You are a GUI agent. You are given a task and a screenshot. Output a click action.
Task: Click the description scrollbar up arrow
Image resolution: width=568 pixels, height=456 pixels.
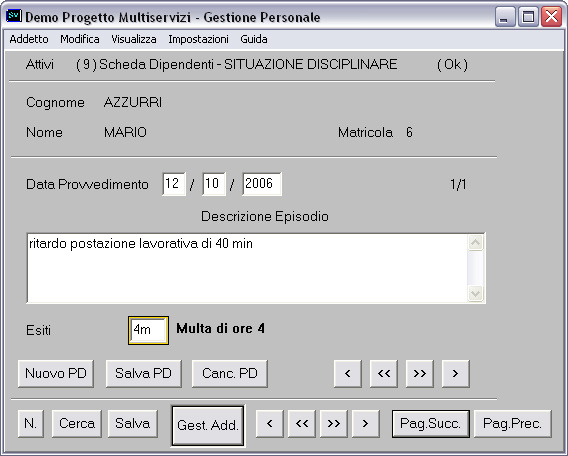tap(475, 243)
